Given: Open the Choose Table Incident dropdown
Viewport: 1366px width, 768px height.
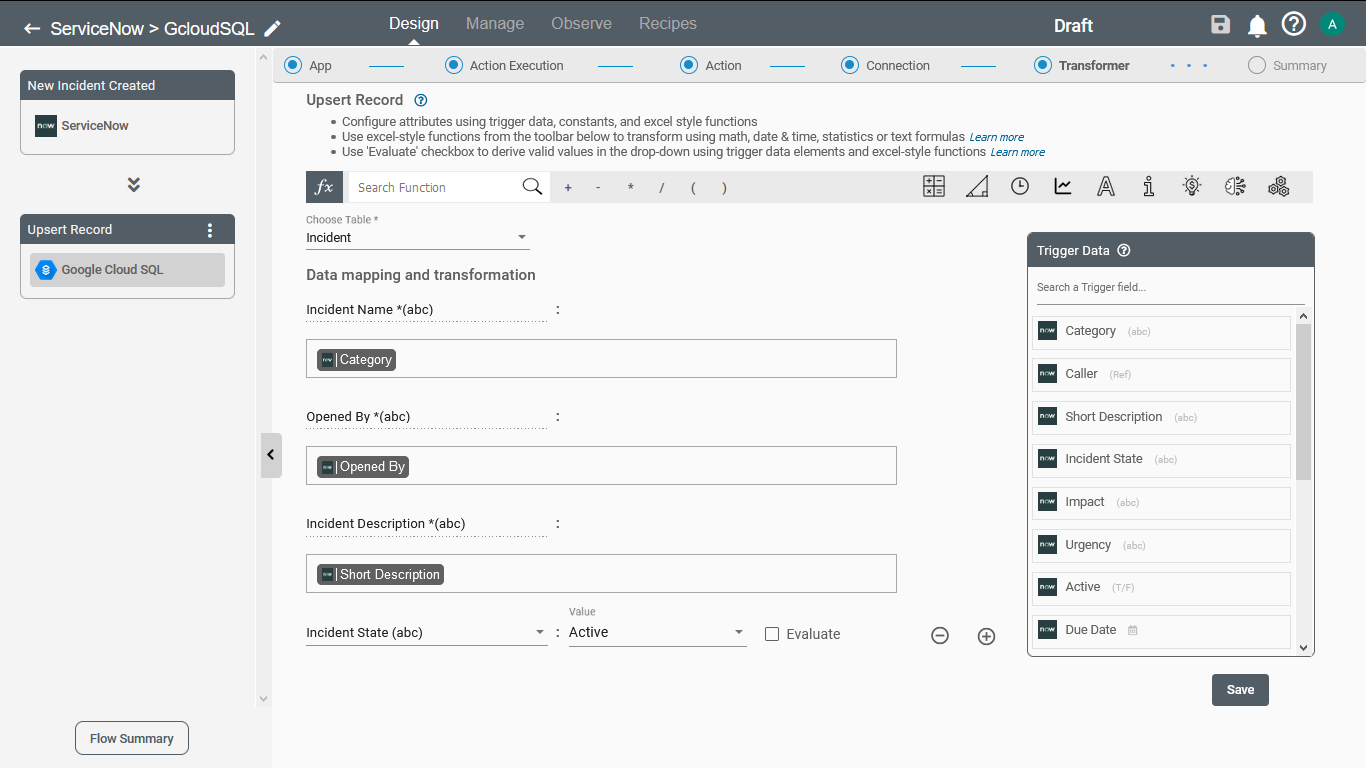Looking at the screenshot, I should [418, 238].
